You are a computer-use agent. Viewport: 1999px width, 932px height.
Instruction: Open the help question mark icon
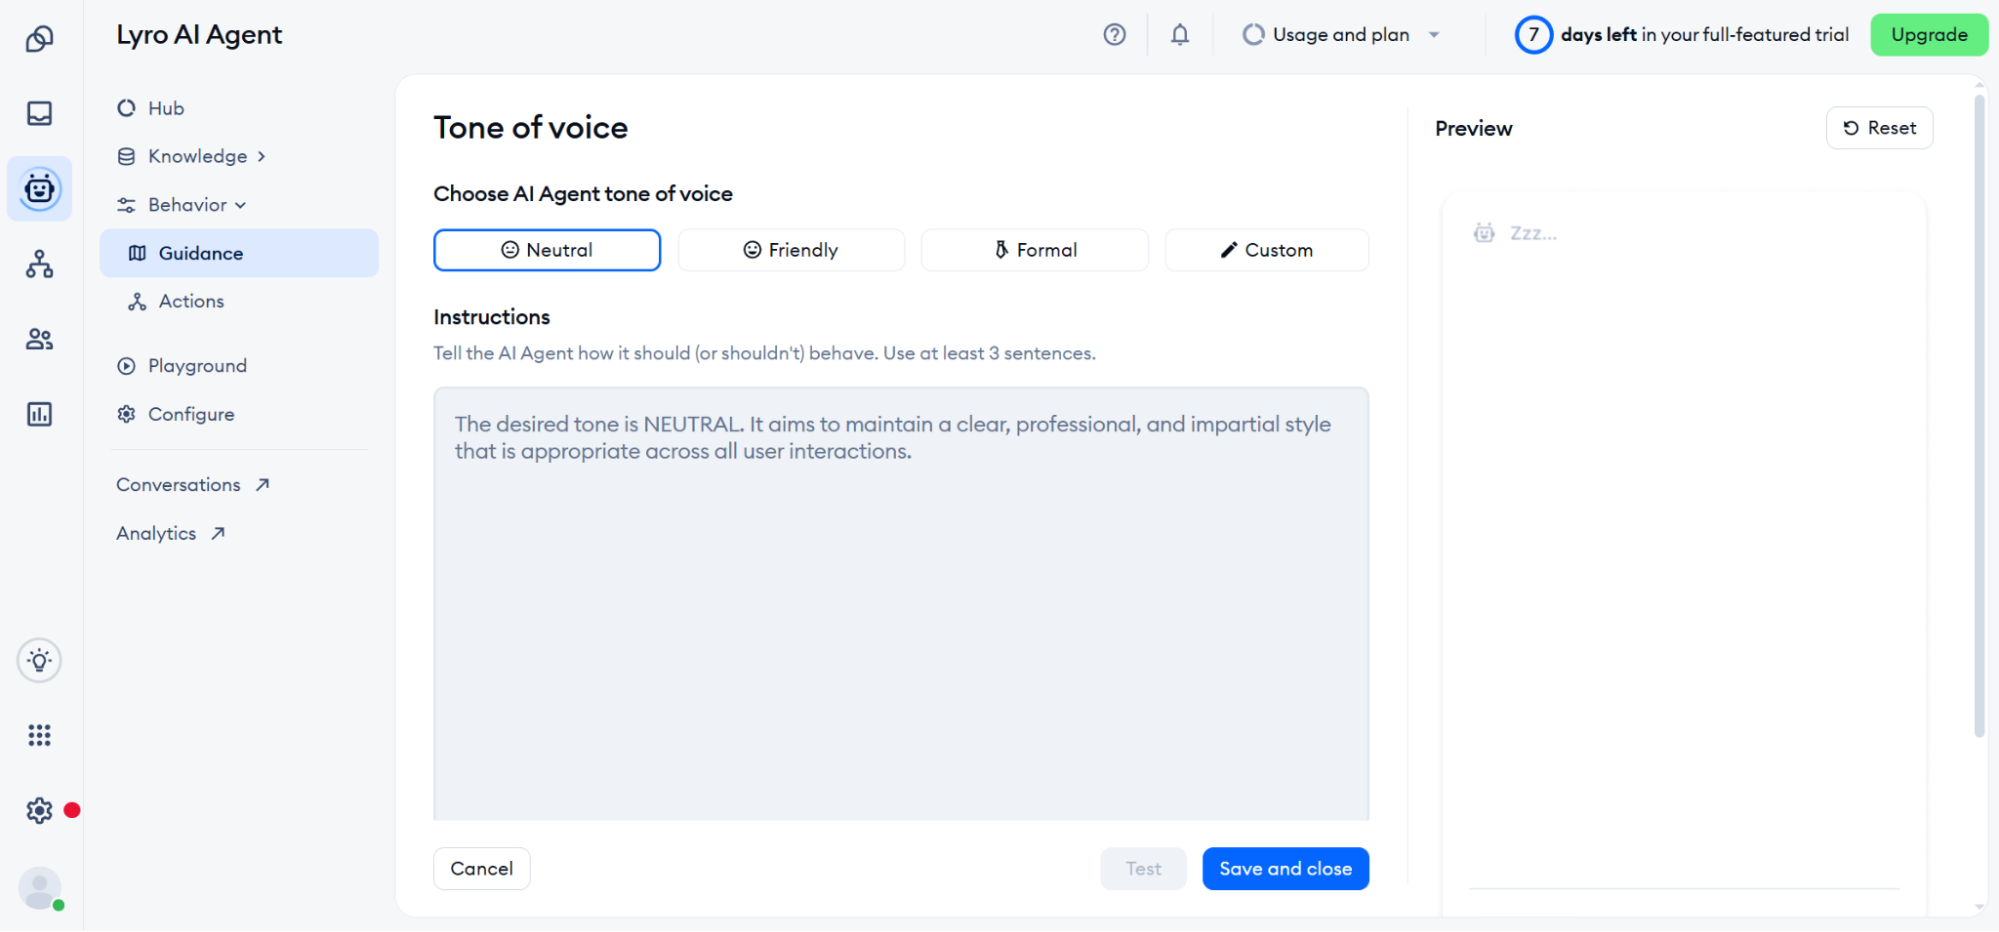1114,34
